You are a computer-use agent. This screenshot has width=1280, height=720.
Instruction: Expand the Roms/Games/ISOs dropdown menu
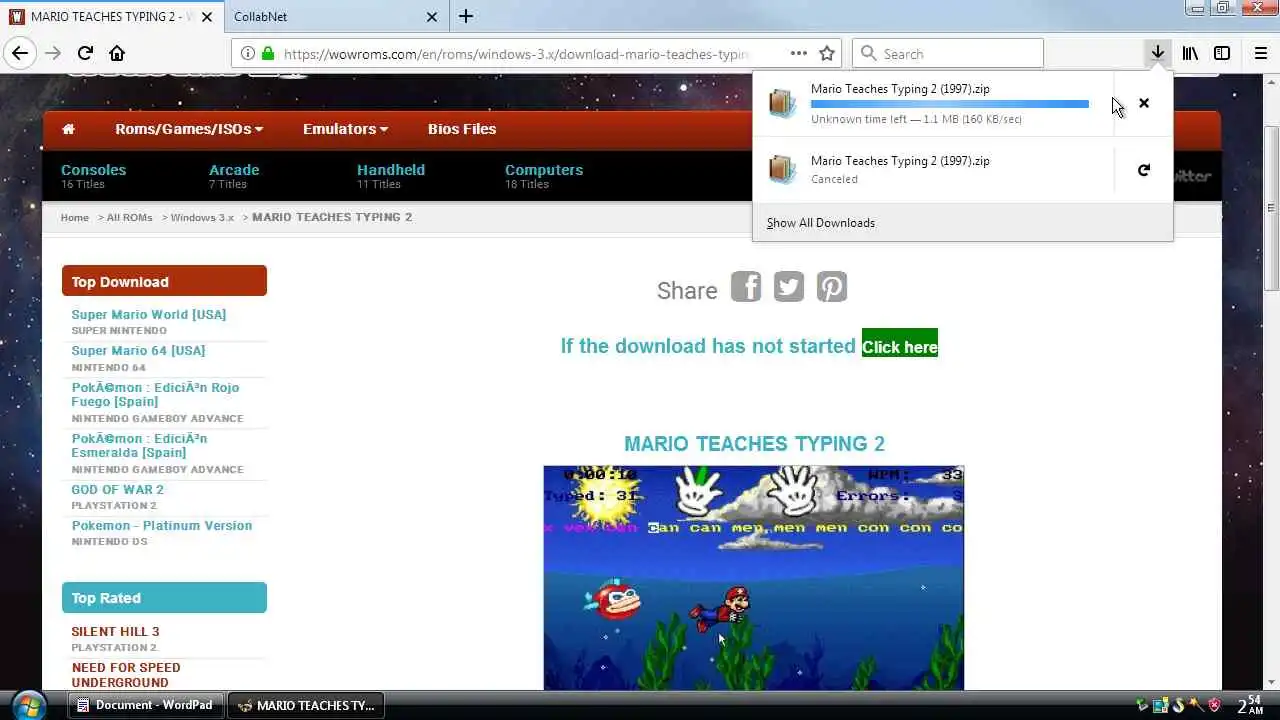[189, 129]
